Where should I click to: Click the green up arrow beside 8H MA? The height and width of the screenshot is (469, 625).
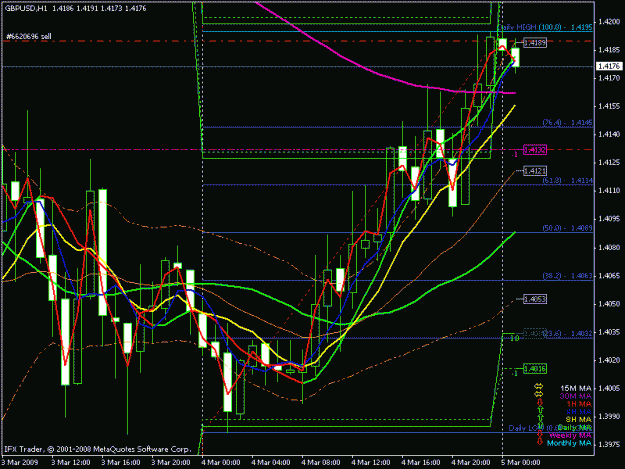pyautogui.click(x=540, y=418)
